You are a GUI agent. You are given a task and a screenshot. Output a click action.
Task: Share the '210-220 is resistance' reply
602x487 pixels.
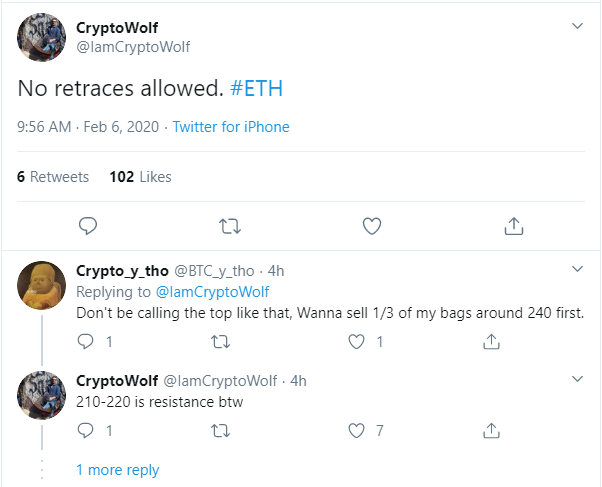coord(491,431)
